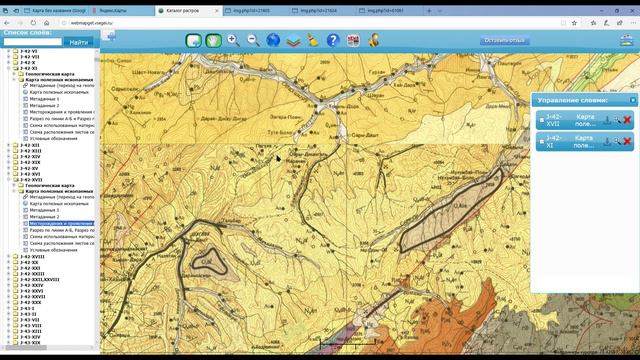Viewport: 640px width, 360px height.
Task: Select the J-42-XXIII,XXVIII tree folder
Action: coord(40,280)
